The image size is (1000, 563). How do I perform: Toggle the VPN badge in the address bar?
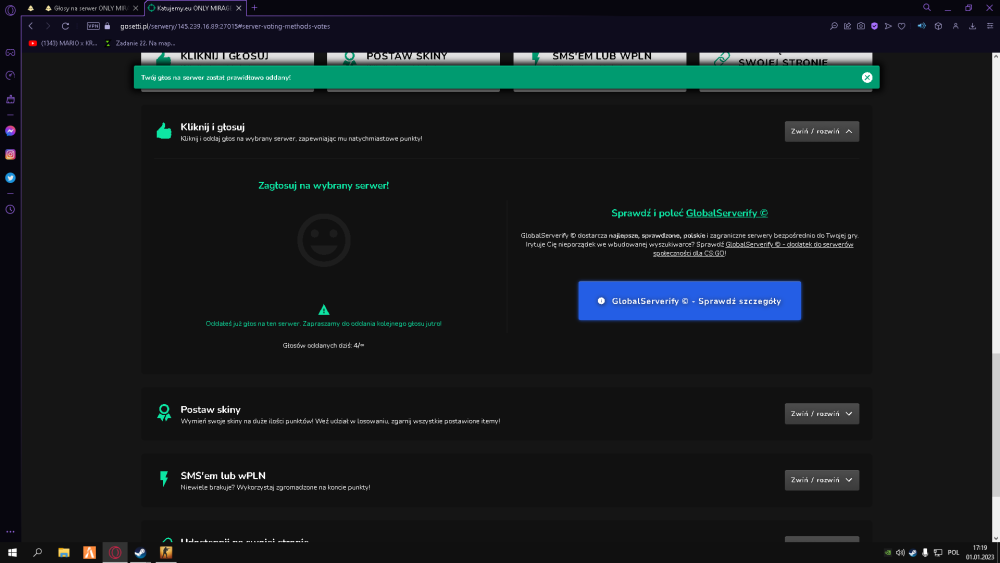pos(93,26)
